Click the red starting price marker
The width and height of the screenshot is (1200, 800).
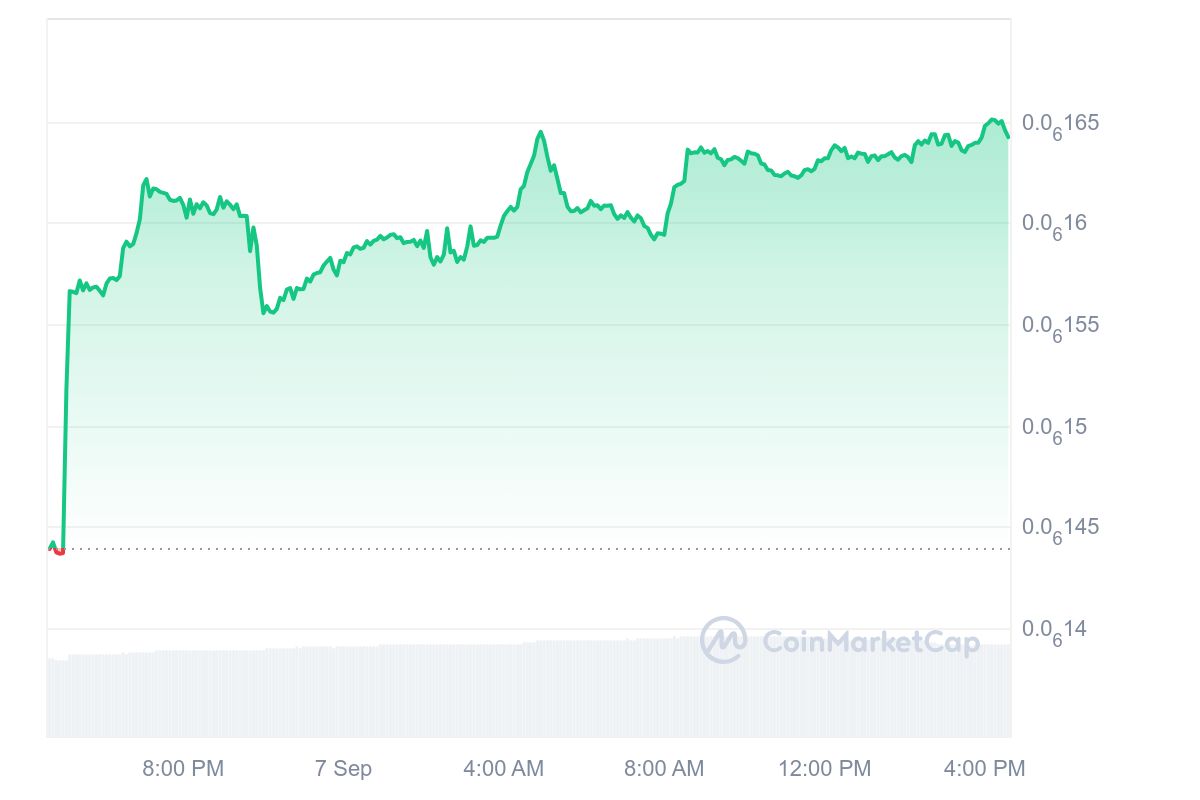pos(59,550)
